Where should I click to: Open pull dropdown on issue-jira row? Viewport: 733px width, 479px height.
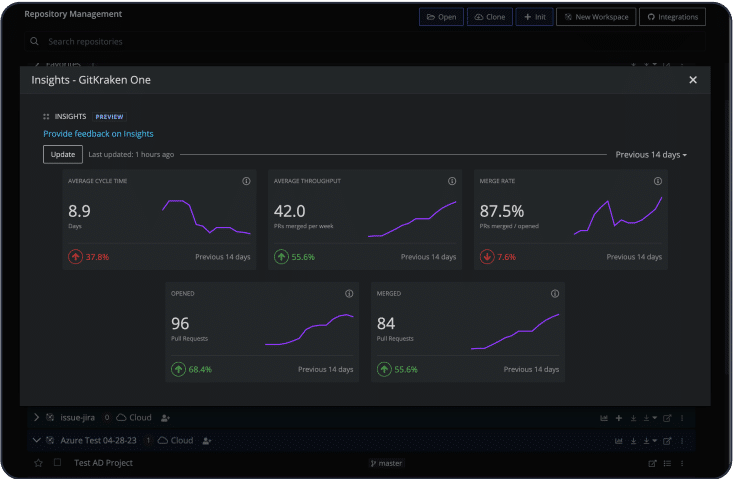coord(650,418)
